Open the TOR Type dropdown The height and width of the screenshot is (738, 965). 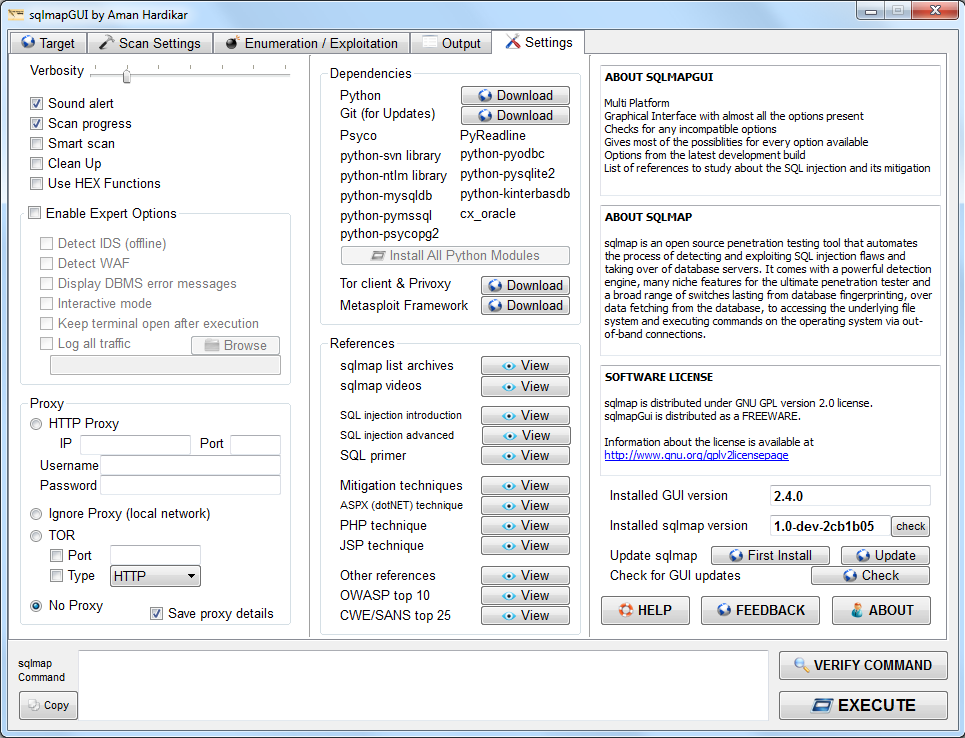pyautogui.click(x=155, y=576)
